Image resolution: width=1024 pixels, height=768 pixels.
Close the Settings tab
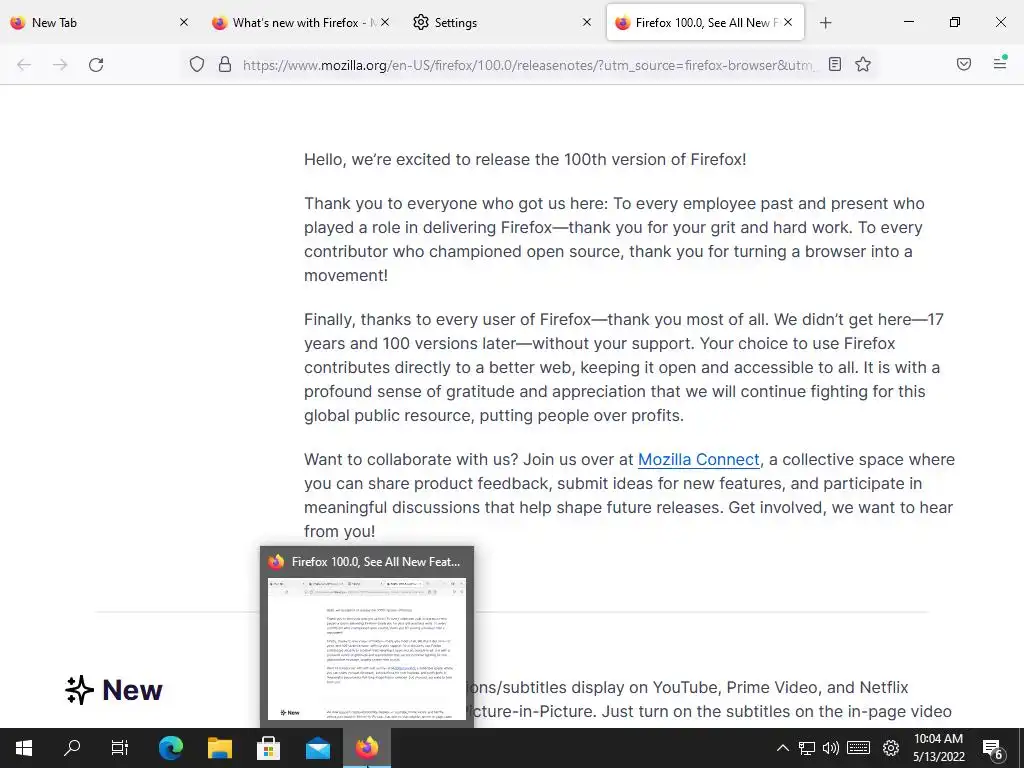coord(586,22)
